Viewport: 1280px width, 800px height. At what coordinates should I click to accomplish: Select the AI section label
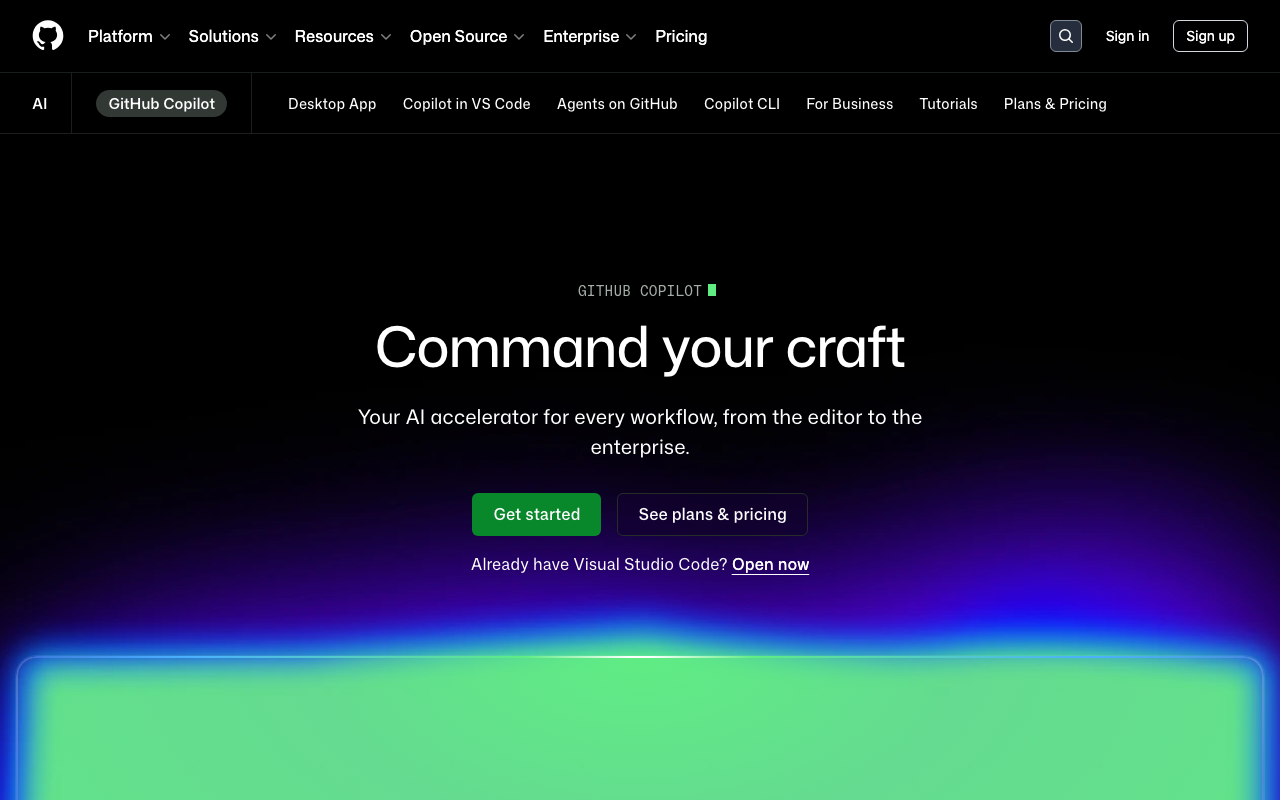coord(40,104)
